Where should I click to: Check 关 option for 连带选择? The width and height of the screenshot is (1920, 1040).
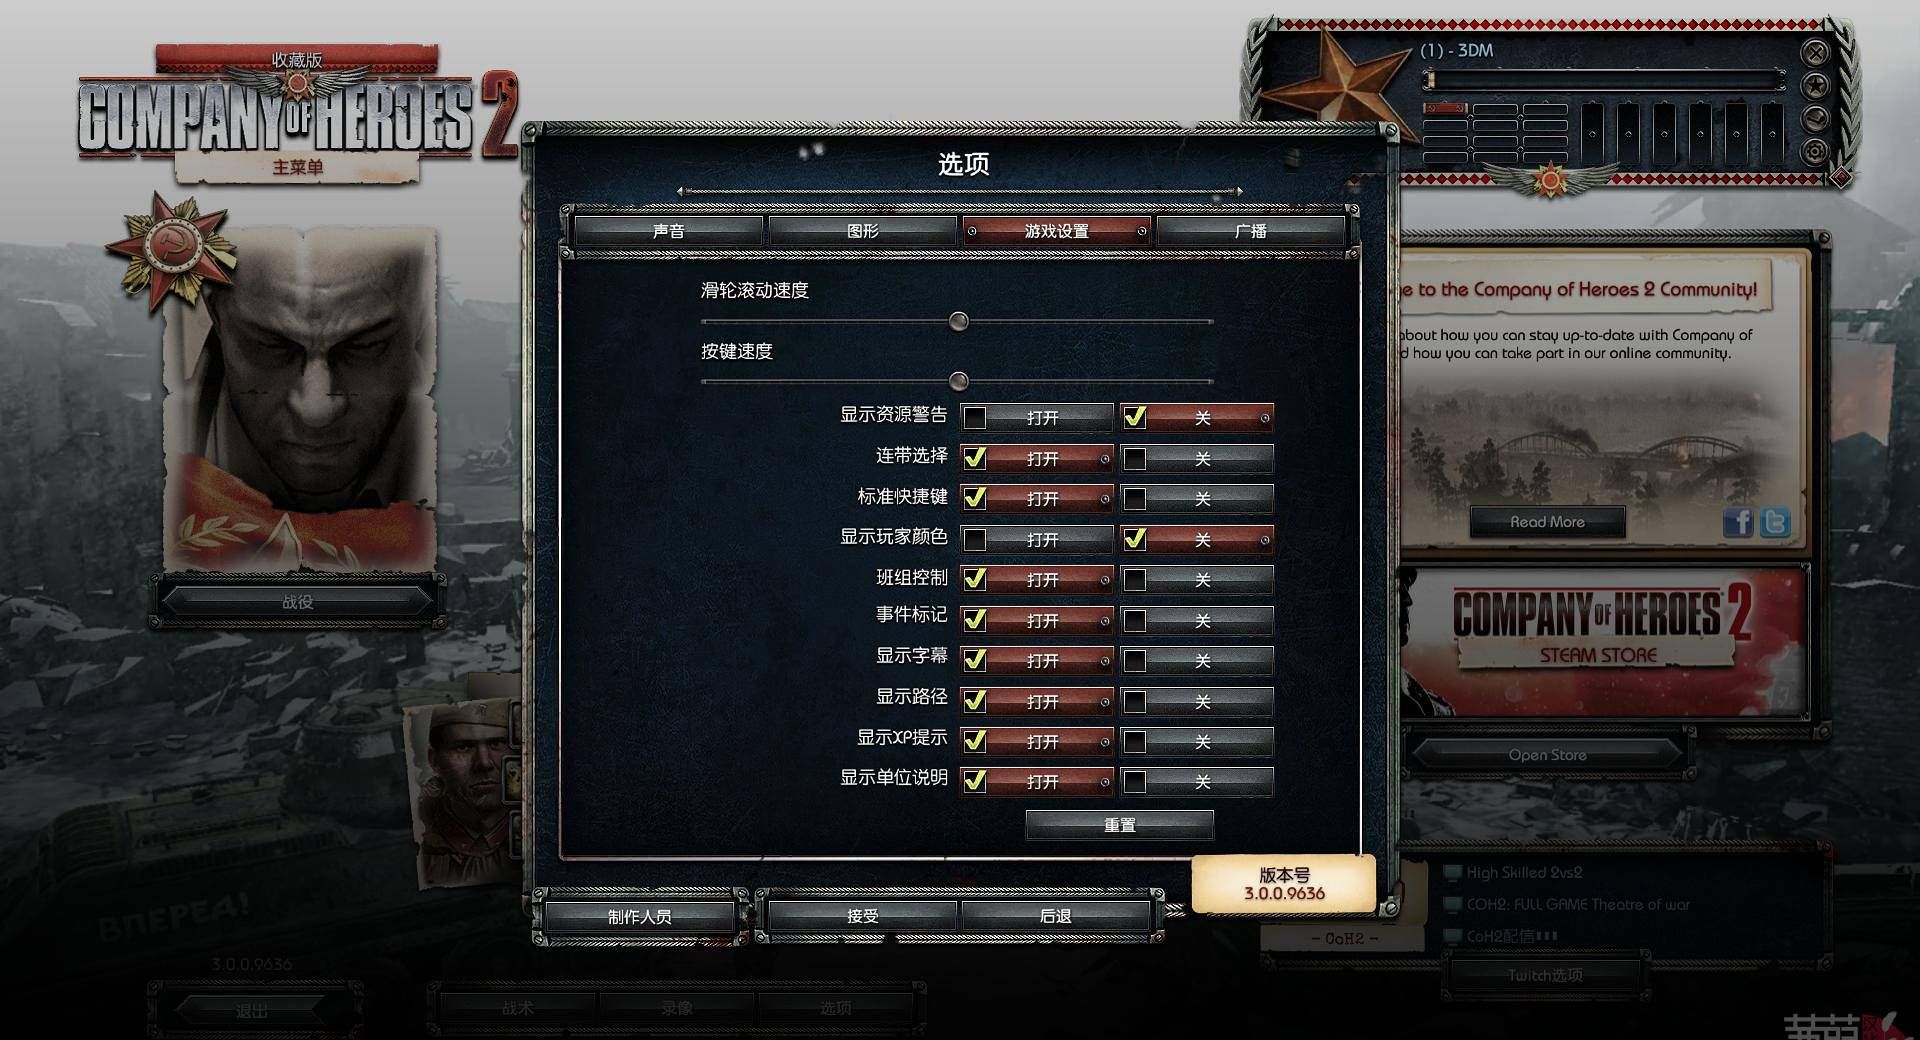click(x=1135, y=458)
